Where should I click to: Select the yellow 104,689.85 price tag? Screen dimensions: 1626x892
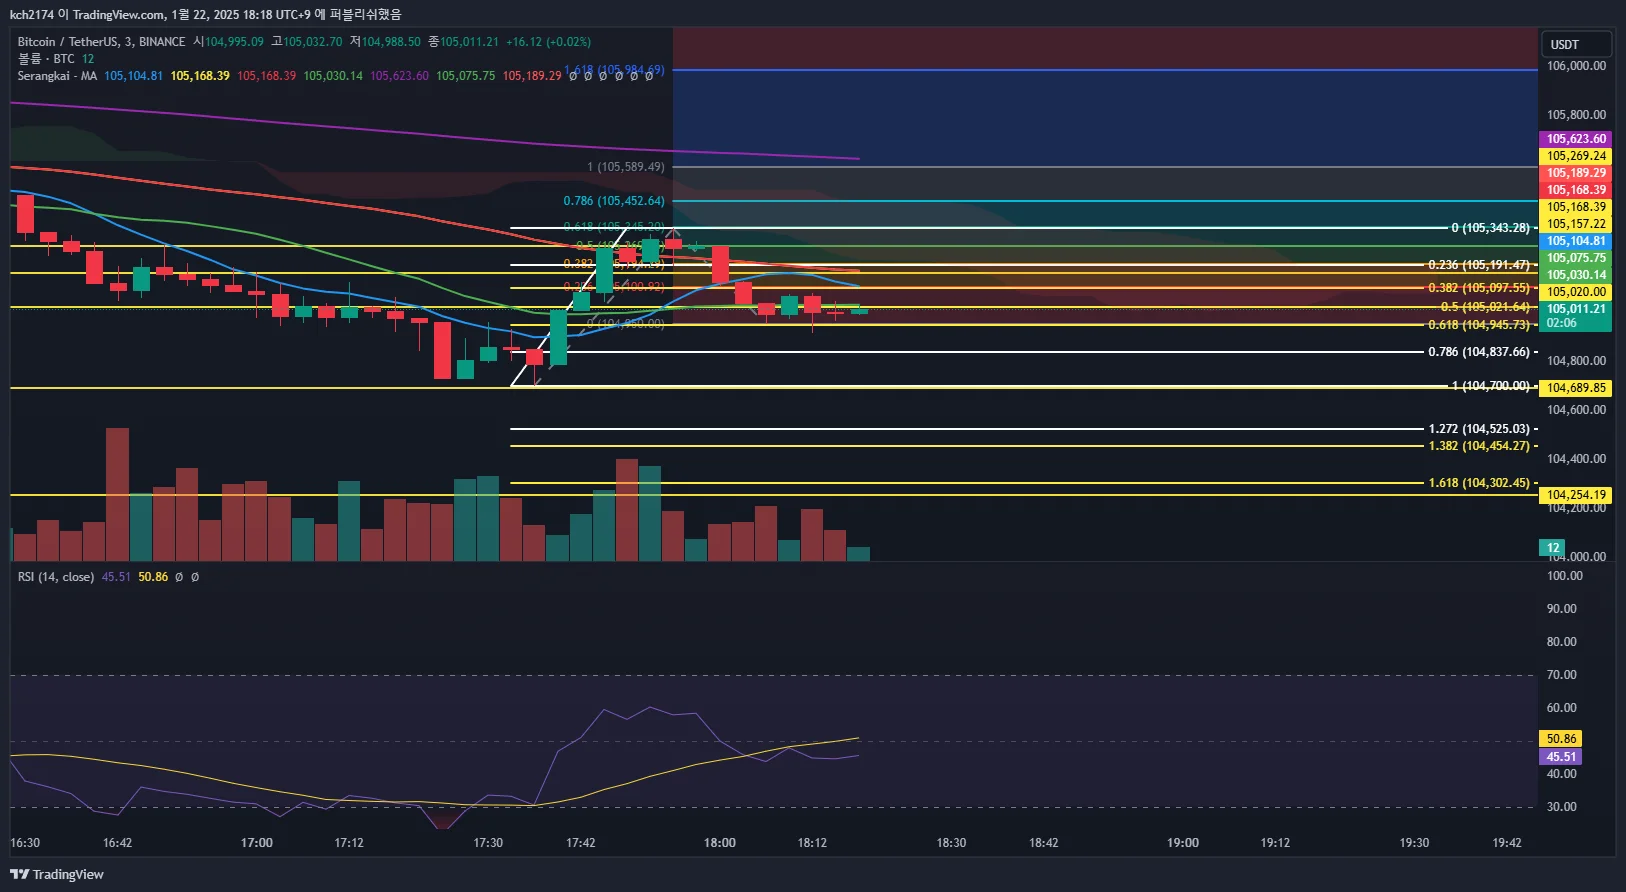pyautogui.click(x=1575, y=388)
